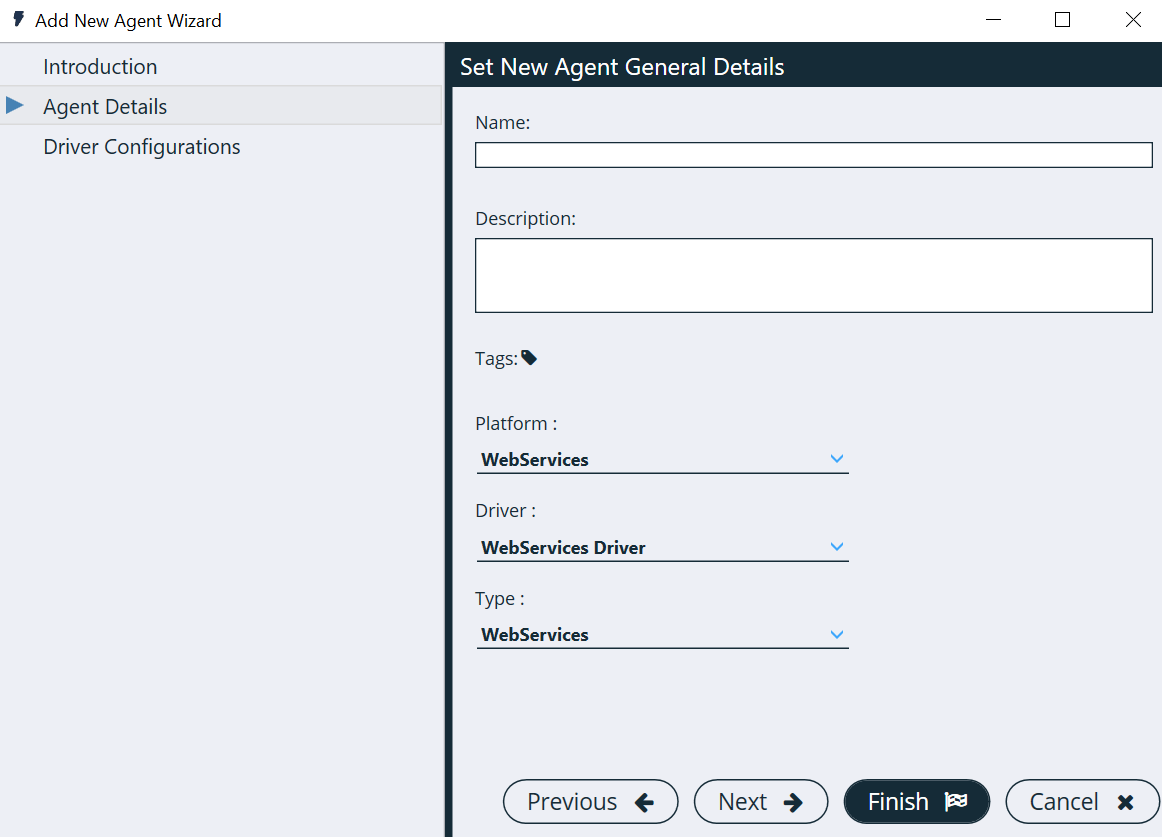Maximize the wizard window
The image size is (1162, 837).
click(1062, 20)
